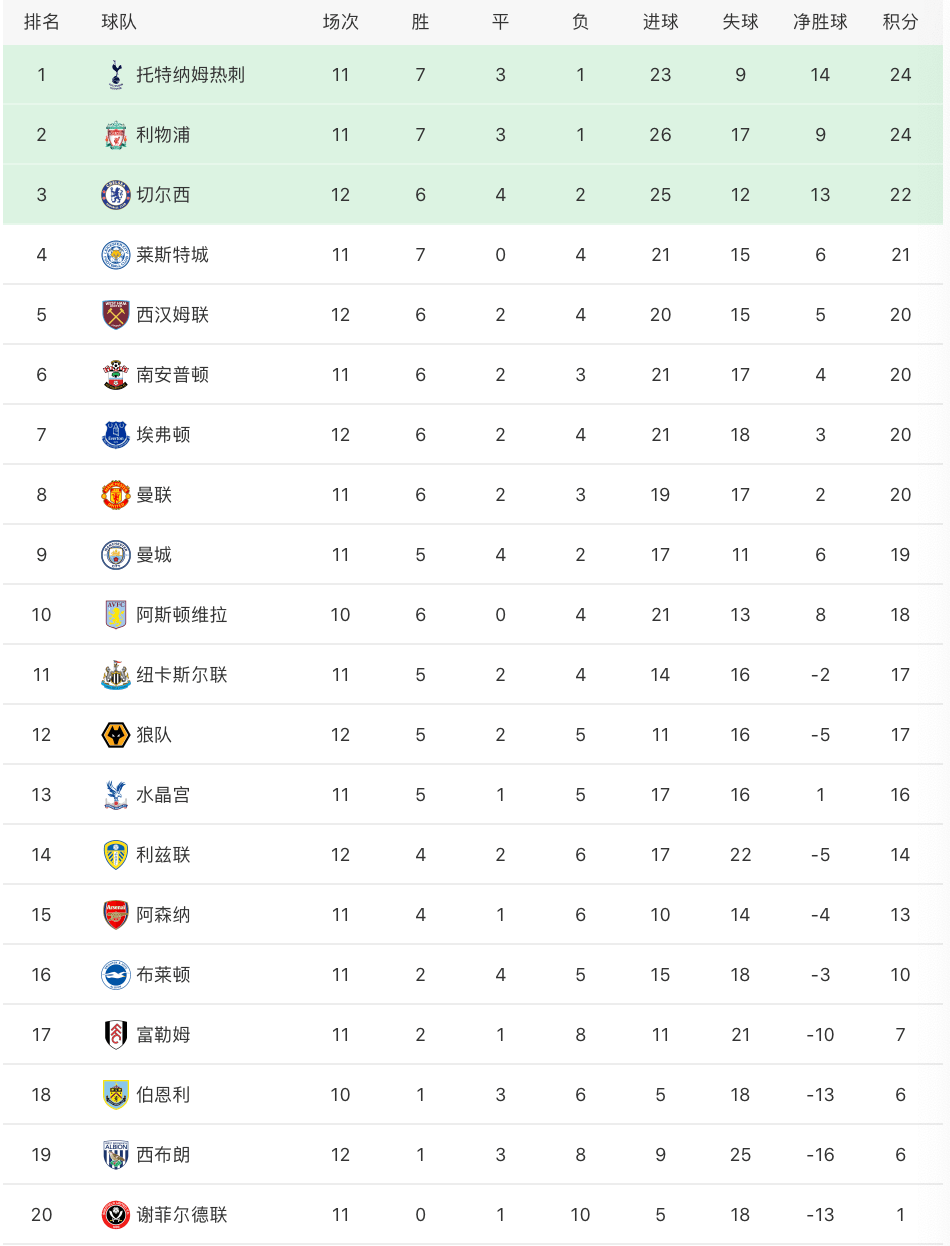Click the 进球 column header
Viewport: 950px width, 1246px height.
pos(660,22)
